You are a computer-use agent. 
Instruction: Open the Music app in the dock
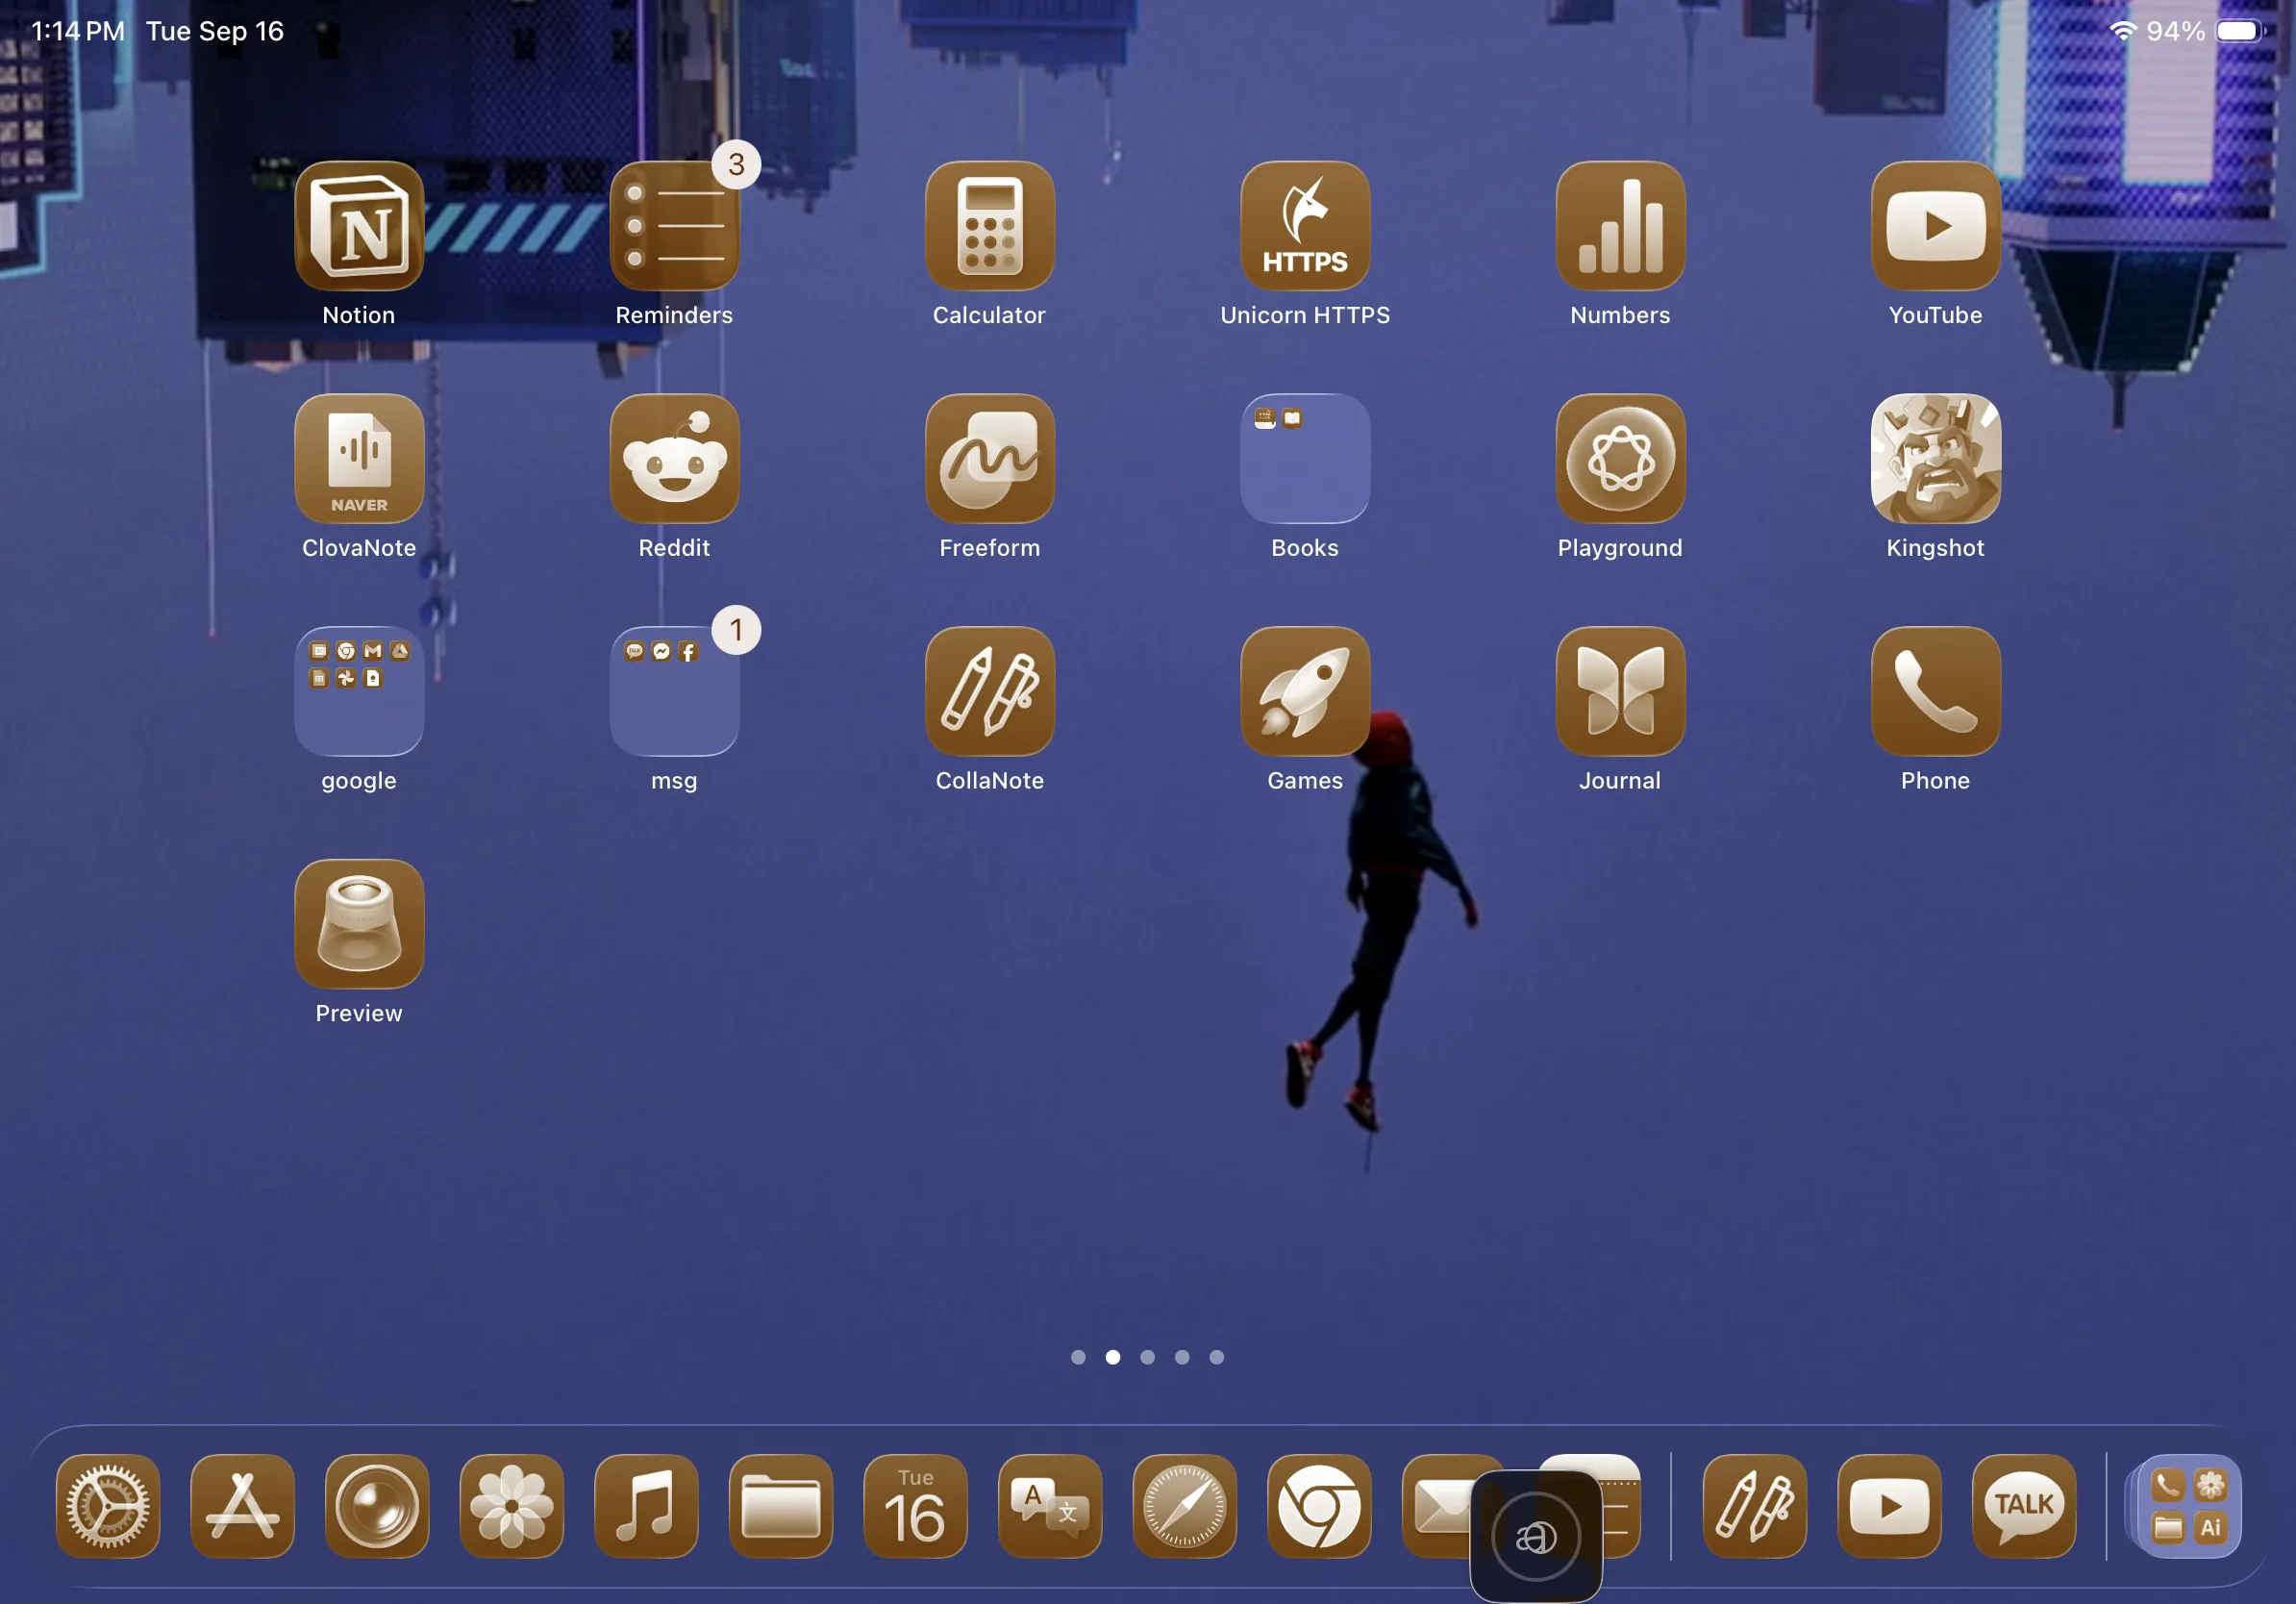[646, 1506]
